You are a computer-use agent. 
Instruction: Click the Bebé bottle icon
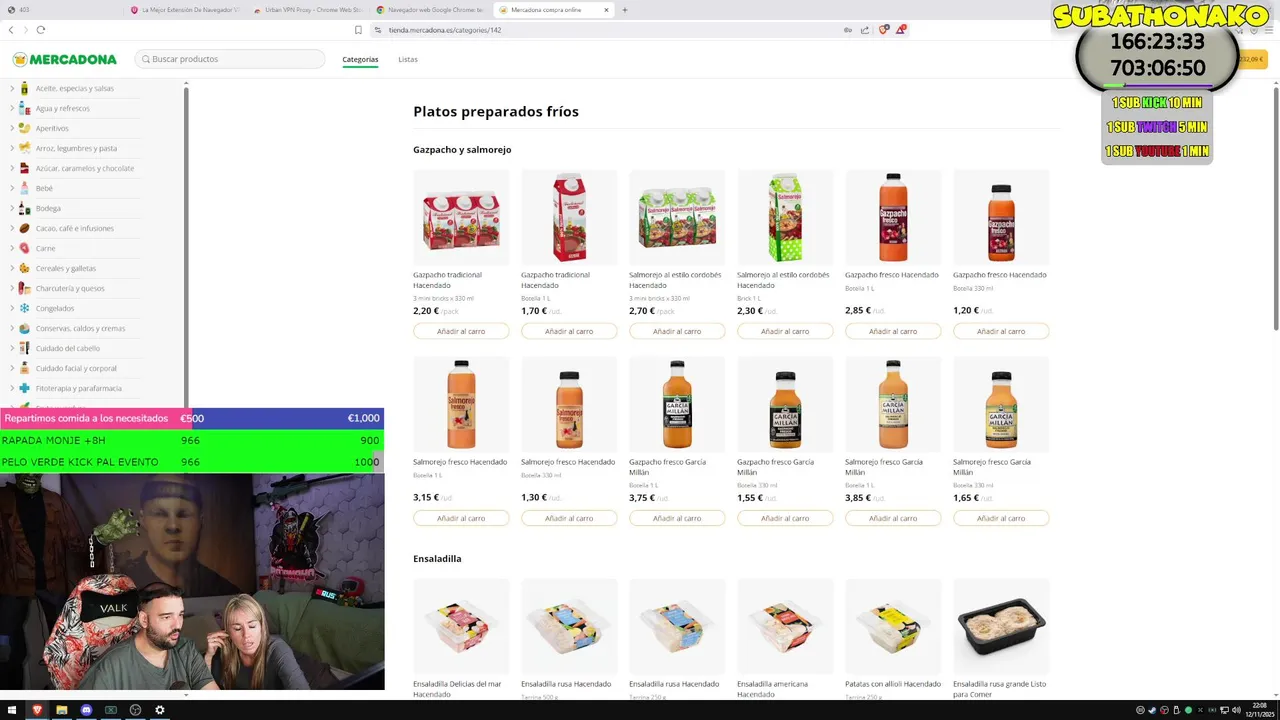click(24, 188)
